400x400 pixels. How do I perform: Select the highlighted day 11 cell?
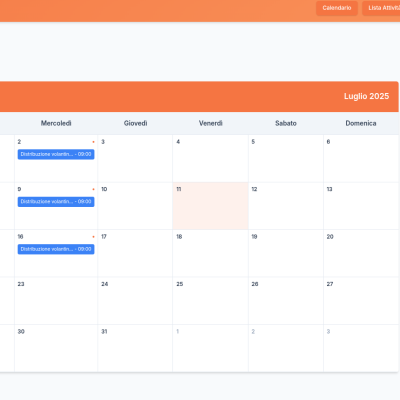point(210,206)
